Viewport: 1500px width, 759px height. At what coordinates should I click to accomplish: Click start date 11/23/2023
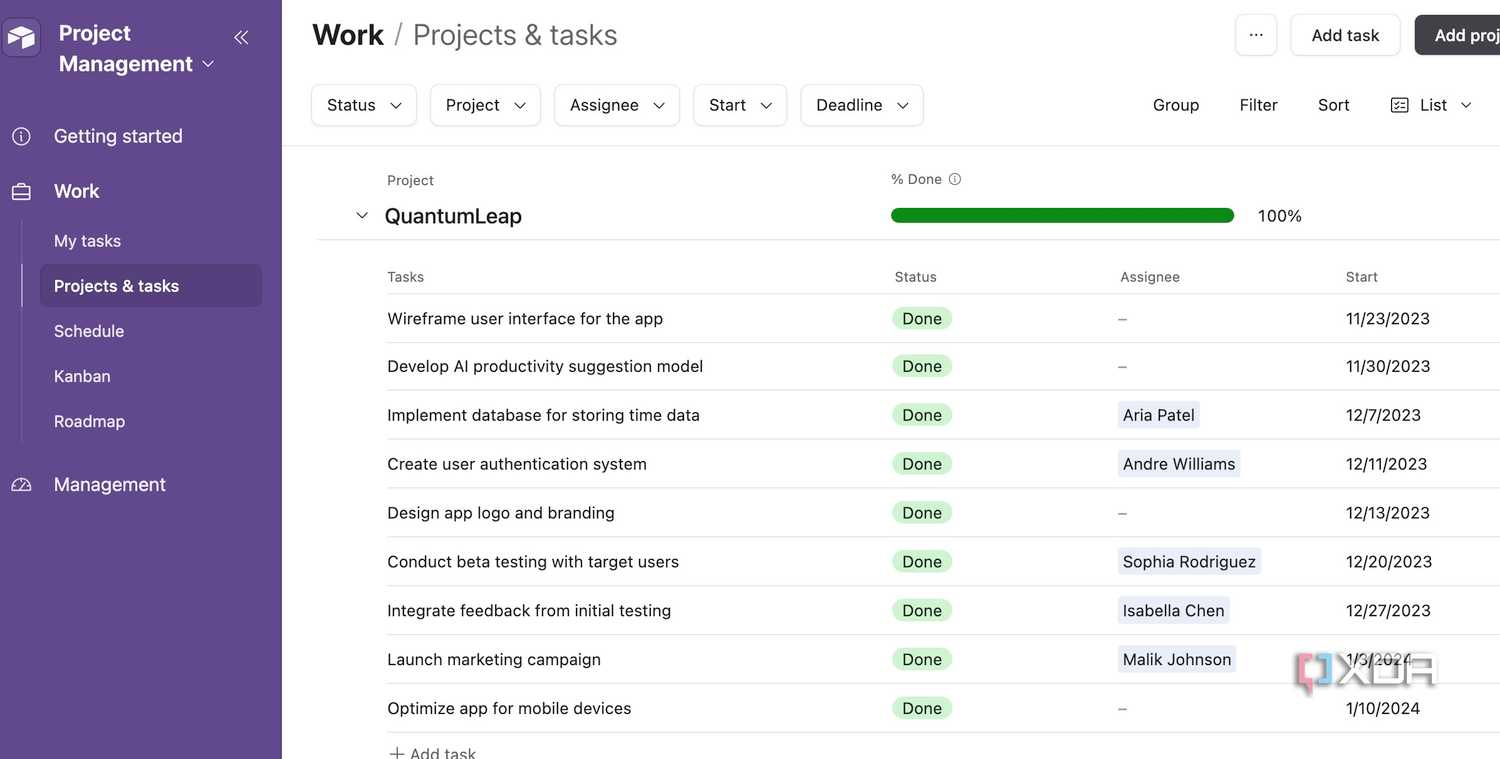[1388, 319]
